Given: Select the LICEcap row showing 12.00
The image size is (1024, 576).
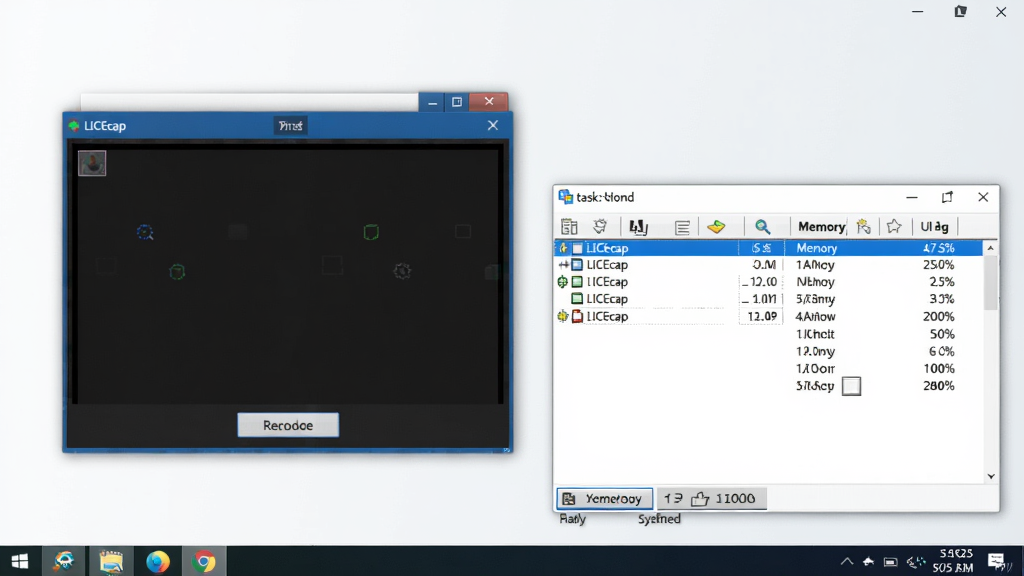Looking at the screenshot, I should [x=768, y=281].
